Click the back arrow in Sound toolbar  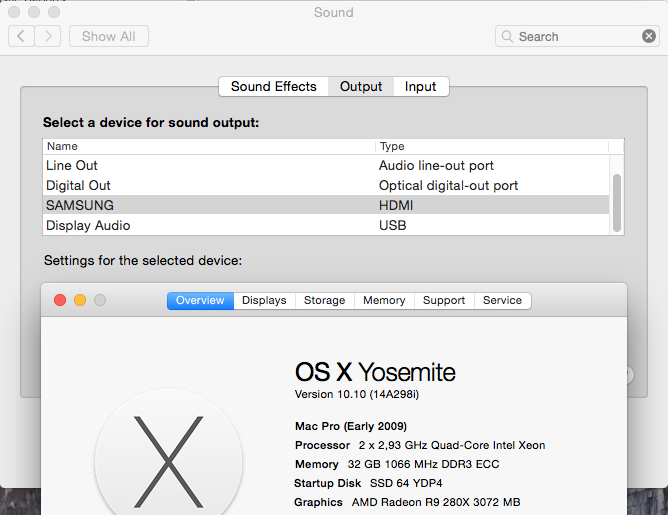tap(21, 36)
